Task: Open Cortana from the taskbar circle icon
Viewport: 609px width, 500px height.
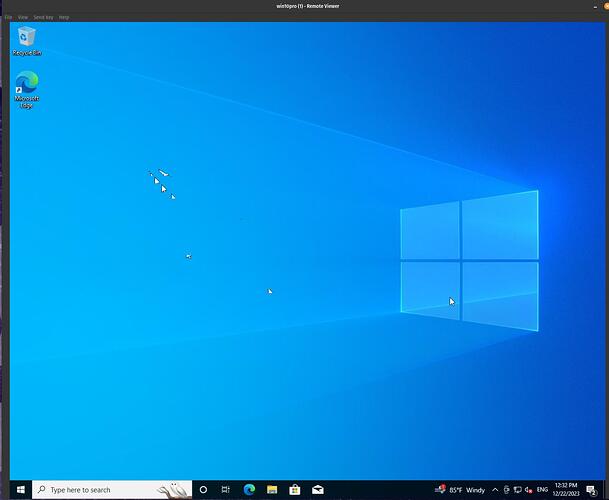Action: 203,490
